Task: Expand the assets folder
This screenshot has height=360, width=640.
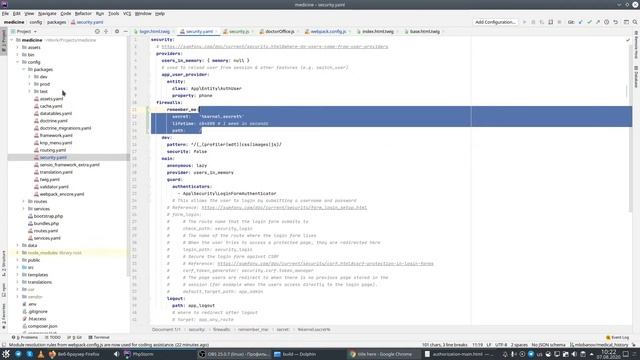Action: pos(18,47)
